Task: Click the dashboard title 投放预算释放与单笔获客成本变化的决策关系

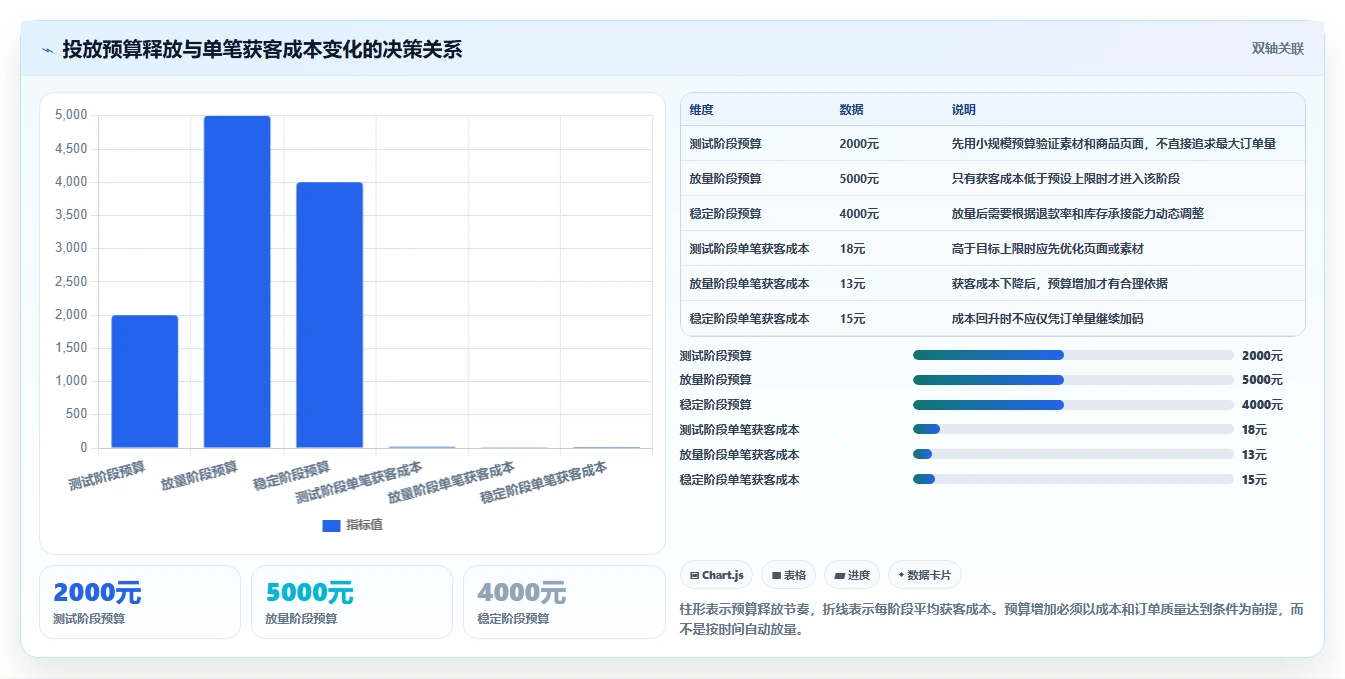Action: (262, 49)
